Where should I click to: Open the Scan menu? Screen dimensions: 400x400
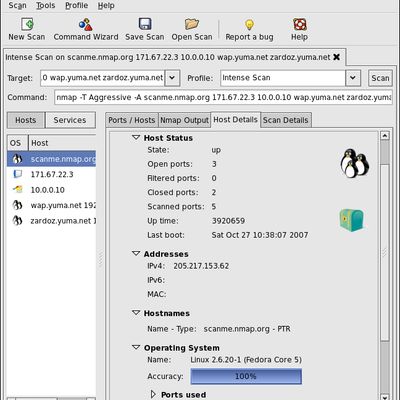[x=17, y=6]
